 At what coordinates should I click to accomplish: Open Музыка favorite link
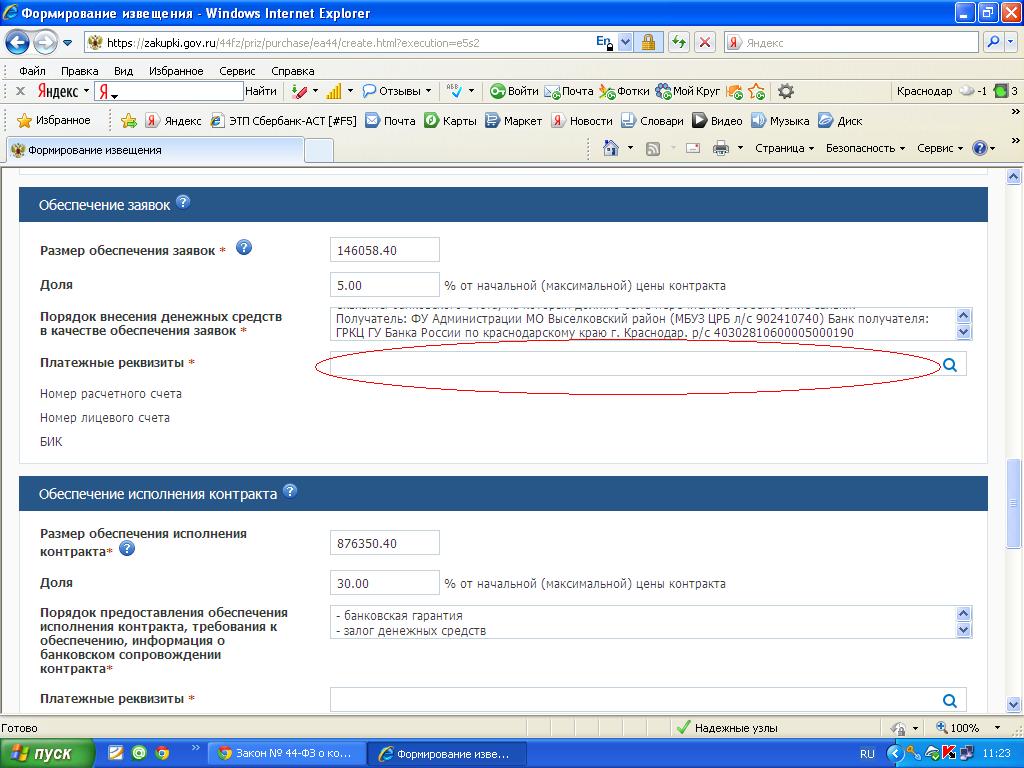(x=780, y=121)
